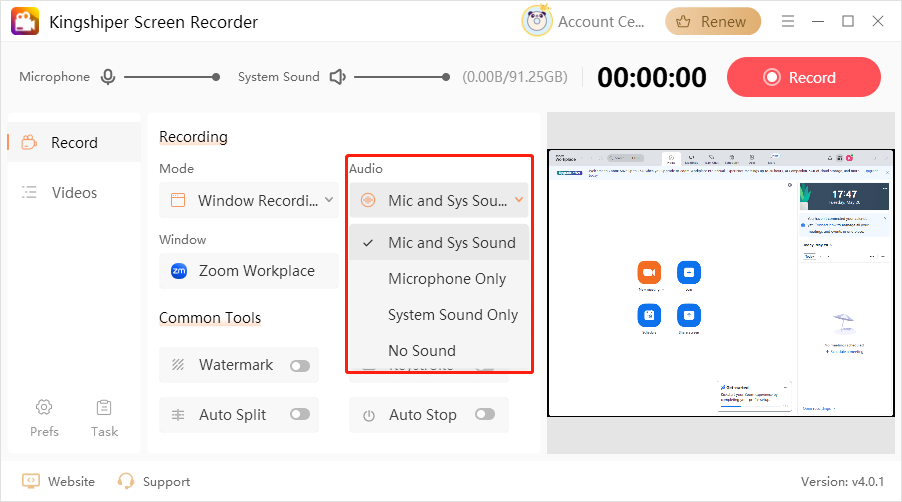Minimize the Kingshiper window
902x502 pixels.
click(818, 21)
